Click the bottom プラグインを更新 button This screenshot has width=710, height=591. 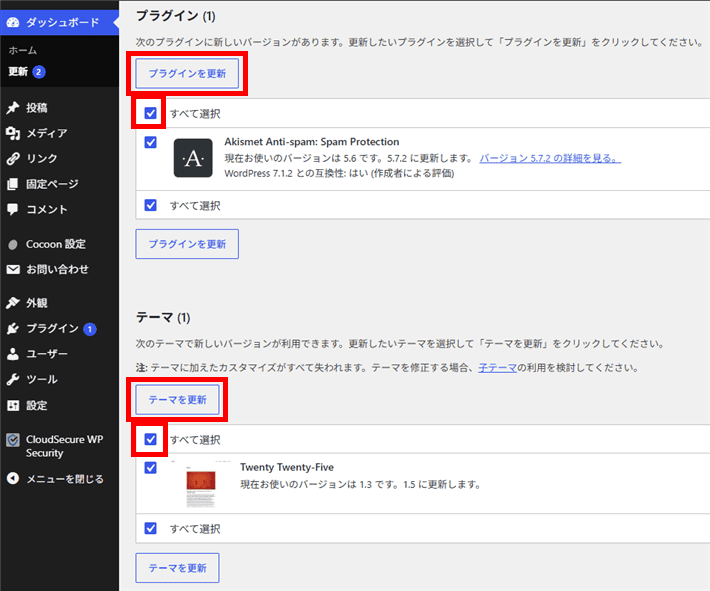187,244
